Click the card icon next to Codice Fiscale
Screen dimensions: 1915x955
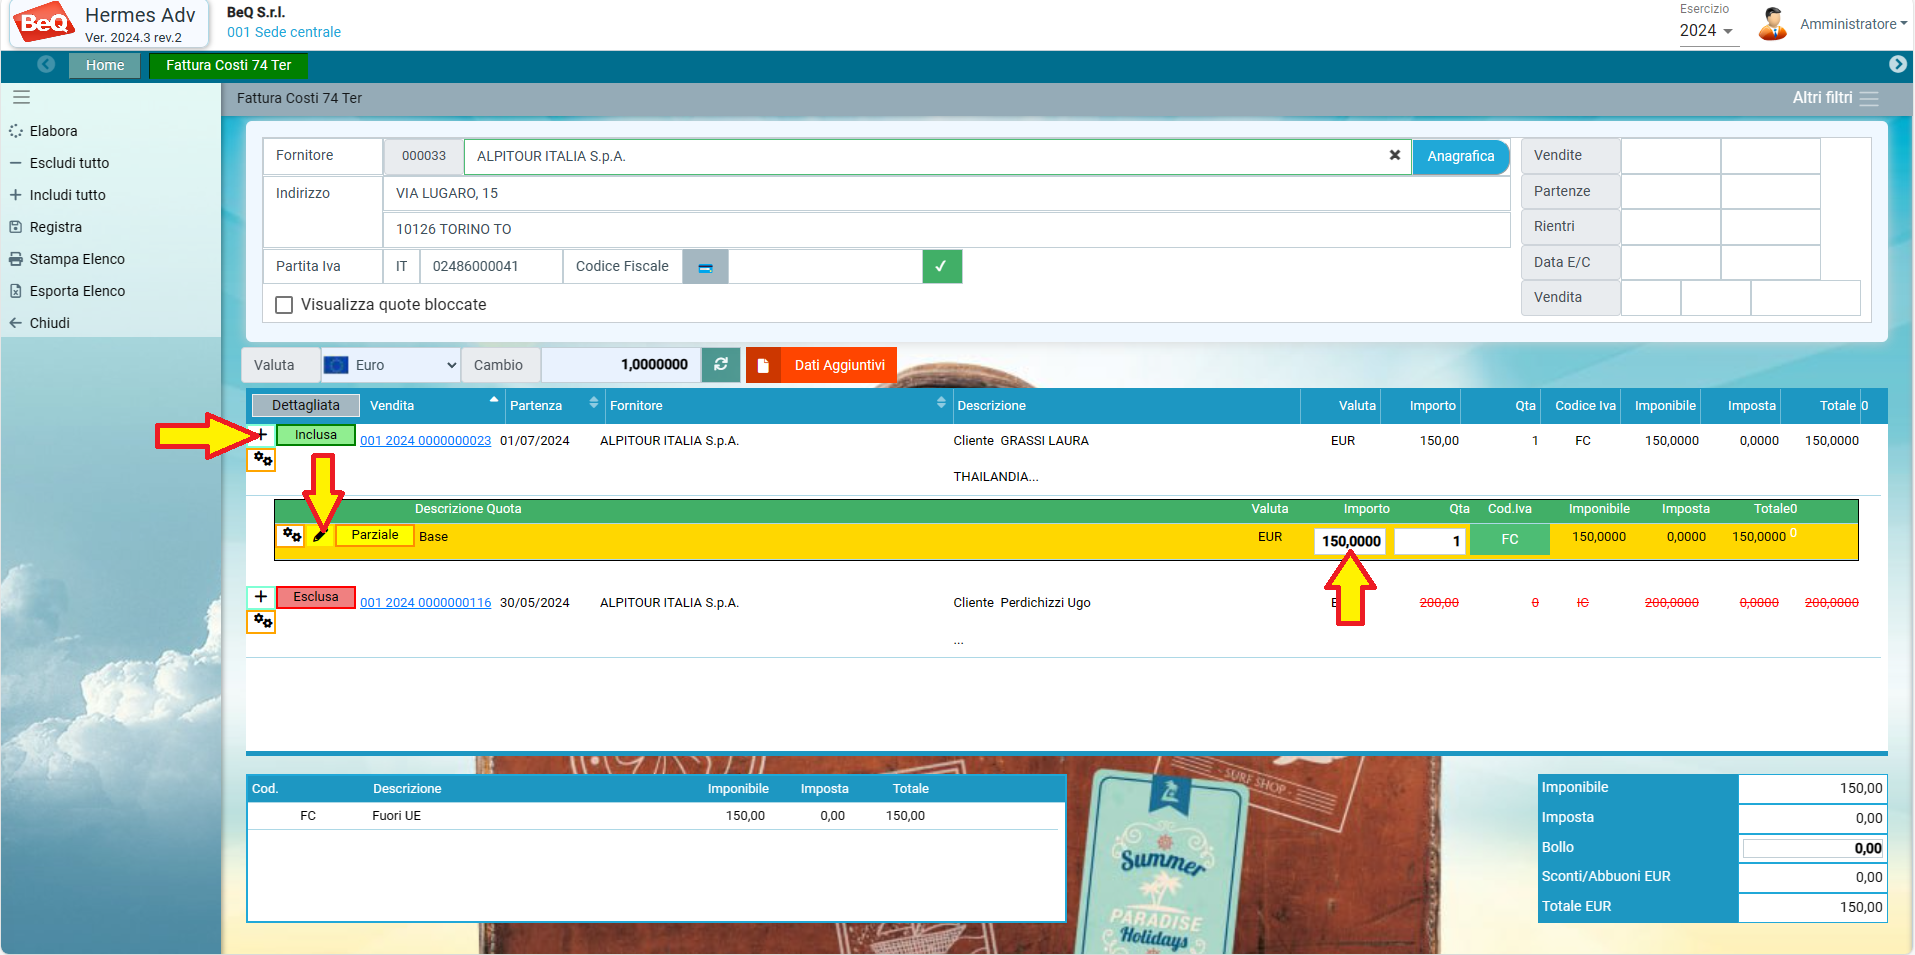[705, 267]
